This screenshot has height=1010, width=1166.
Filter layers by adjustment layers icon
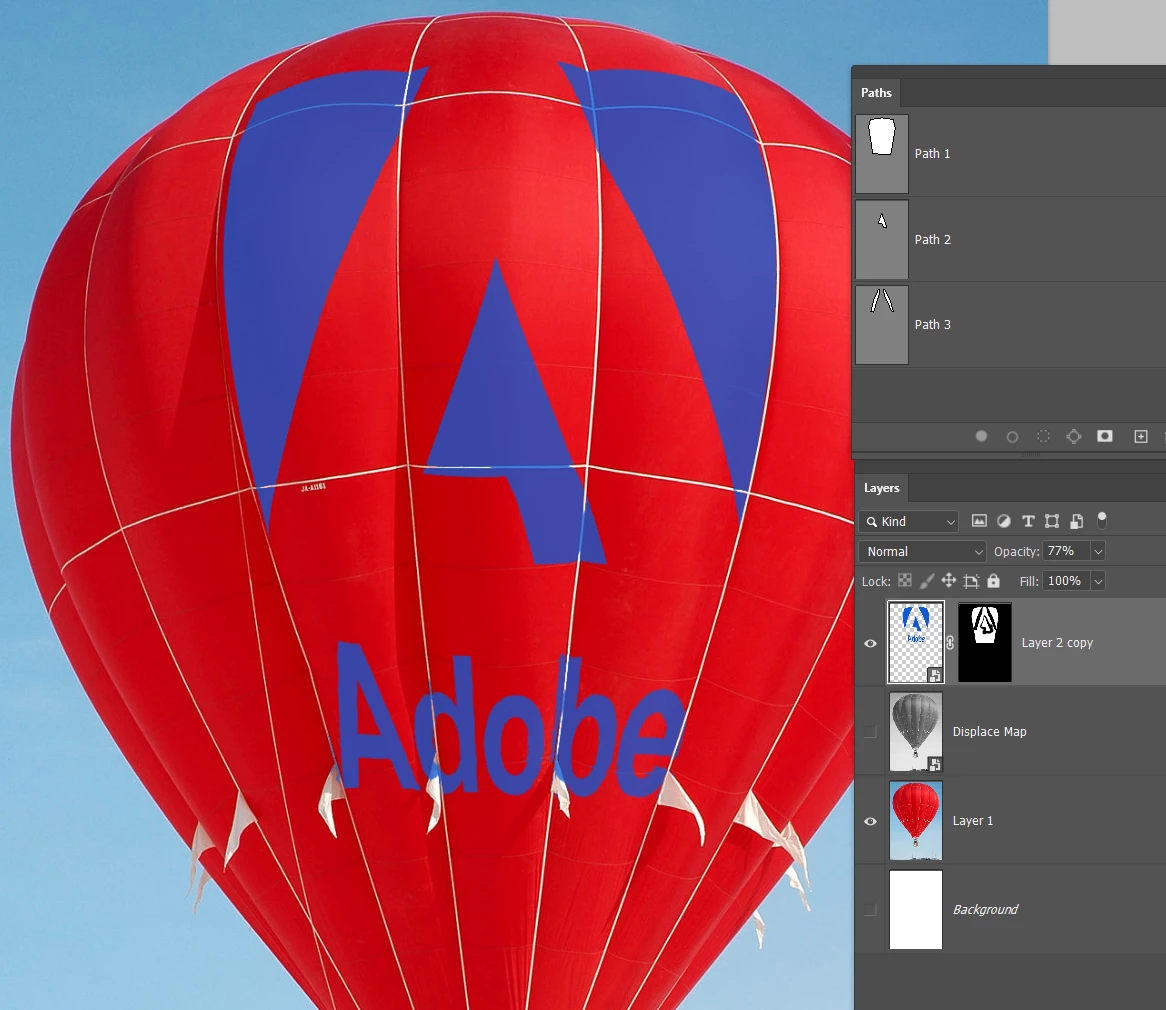(1004, 521)
